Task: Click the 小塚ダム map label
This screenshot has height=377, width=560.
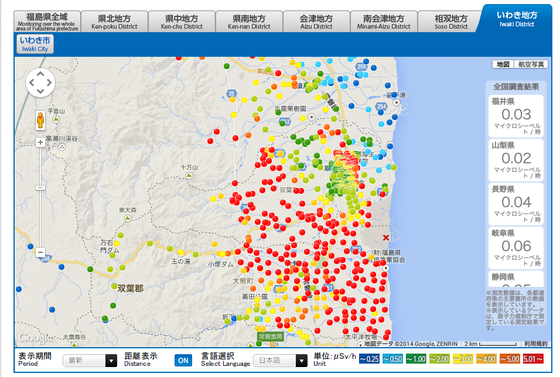Action: [x=221, y=265]
